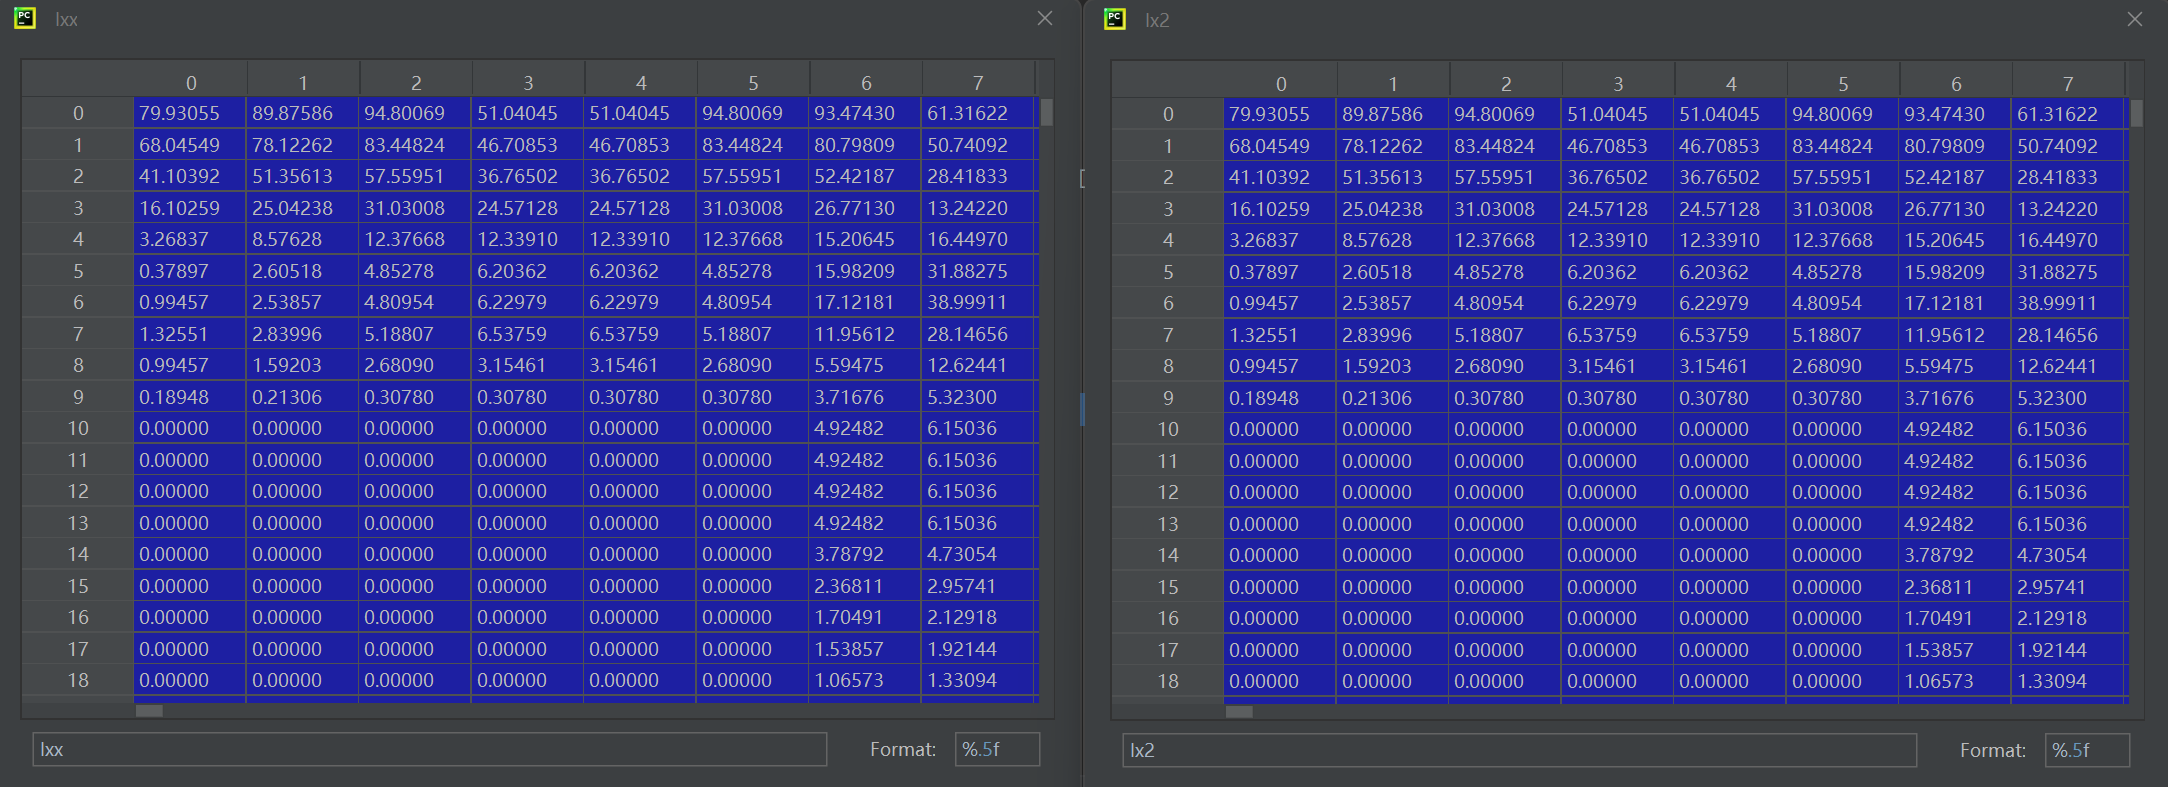Select row header 4 in the Ix2 table
Screen dimensions: 2168x787
[1168, 240]
